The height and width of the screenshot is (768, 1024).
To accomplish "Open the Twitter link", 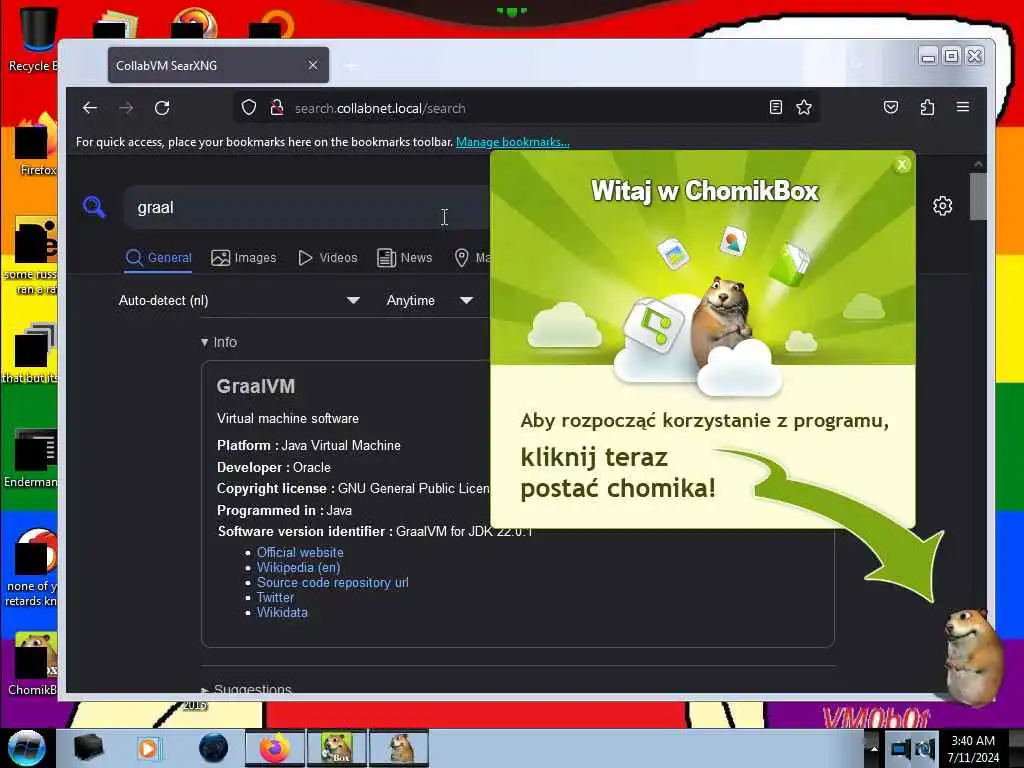I will 275,598.
